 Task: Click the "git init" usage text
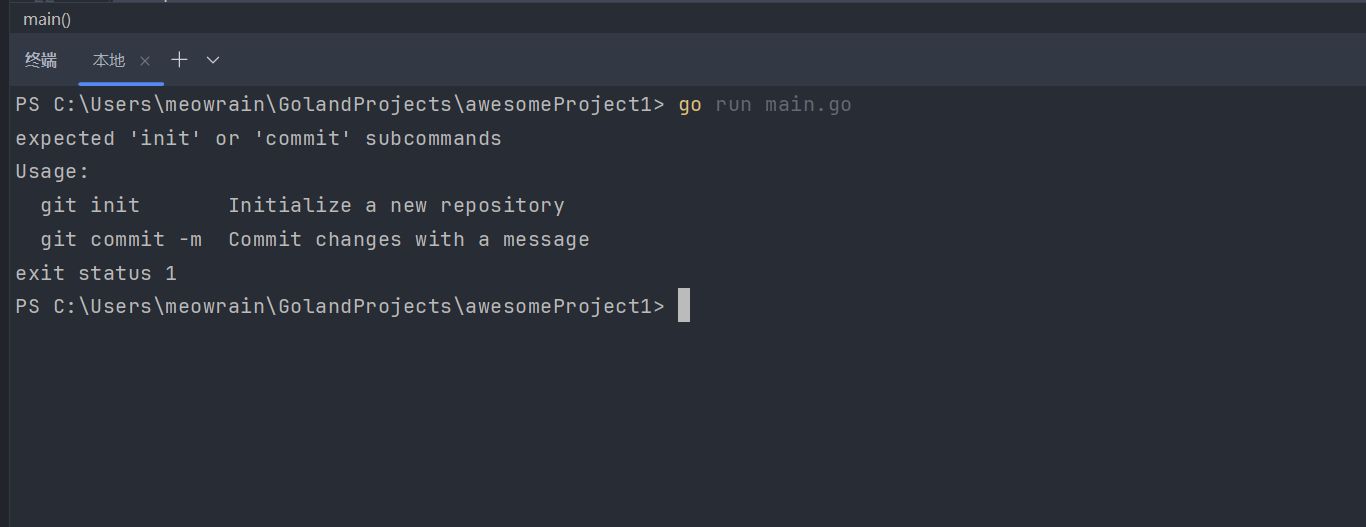point(90,206)
